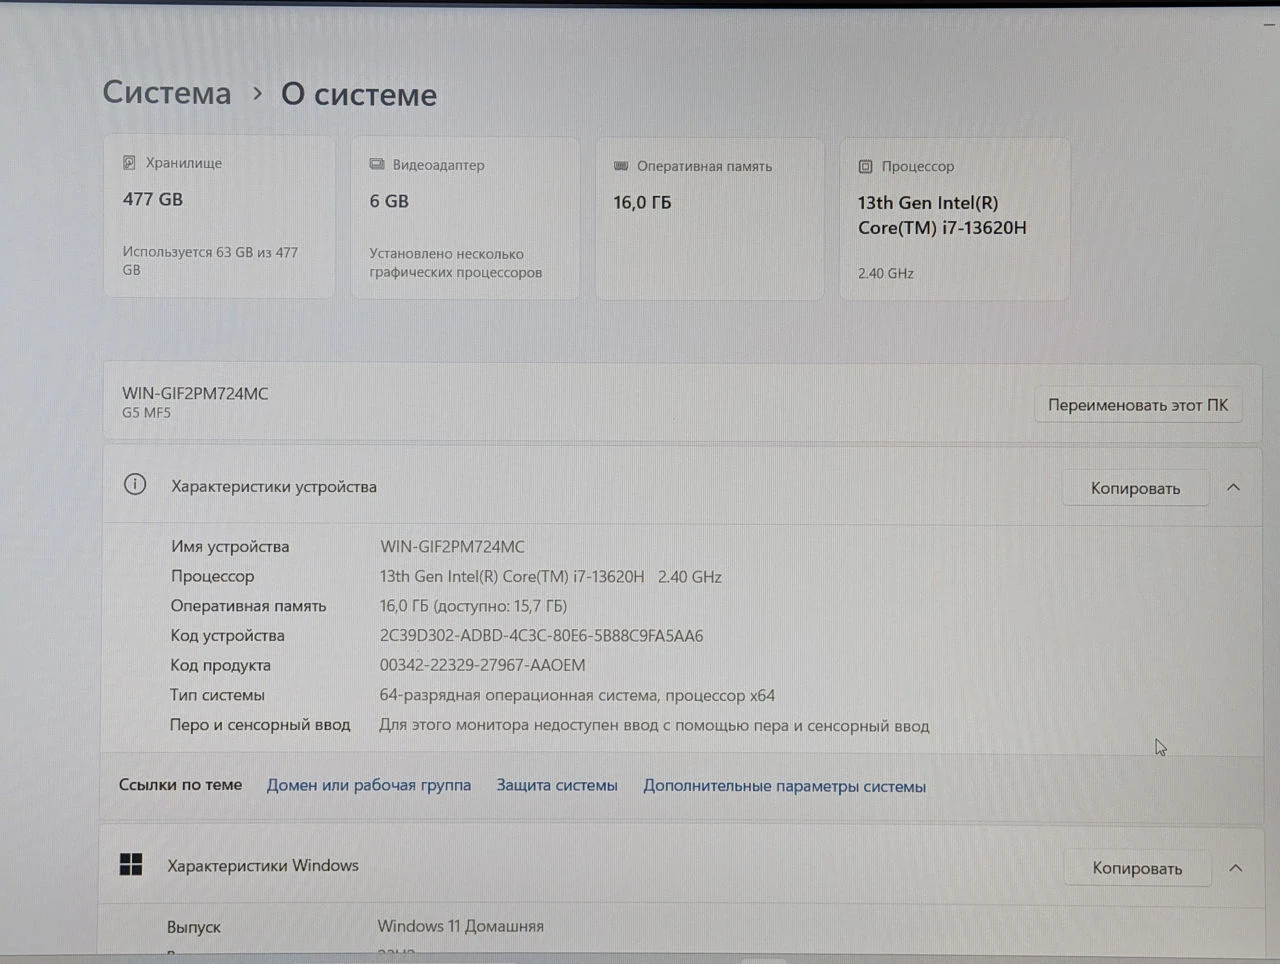This screenshot has height=964, width=1280.
Task: Click Переименовать этот ПК button
Action: [x=1138, y=405]
